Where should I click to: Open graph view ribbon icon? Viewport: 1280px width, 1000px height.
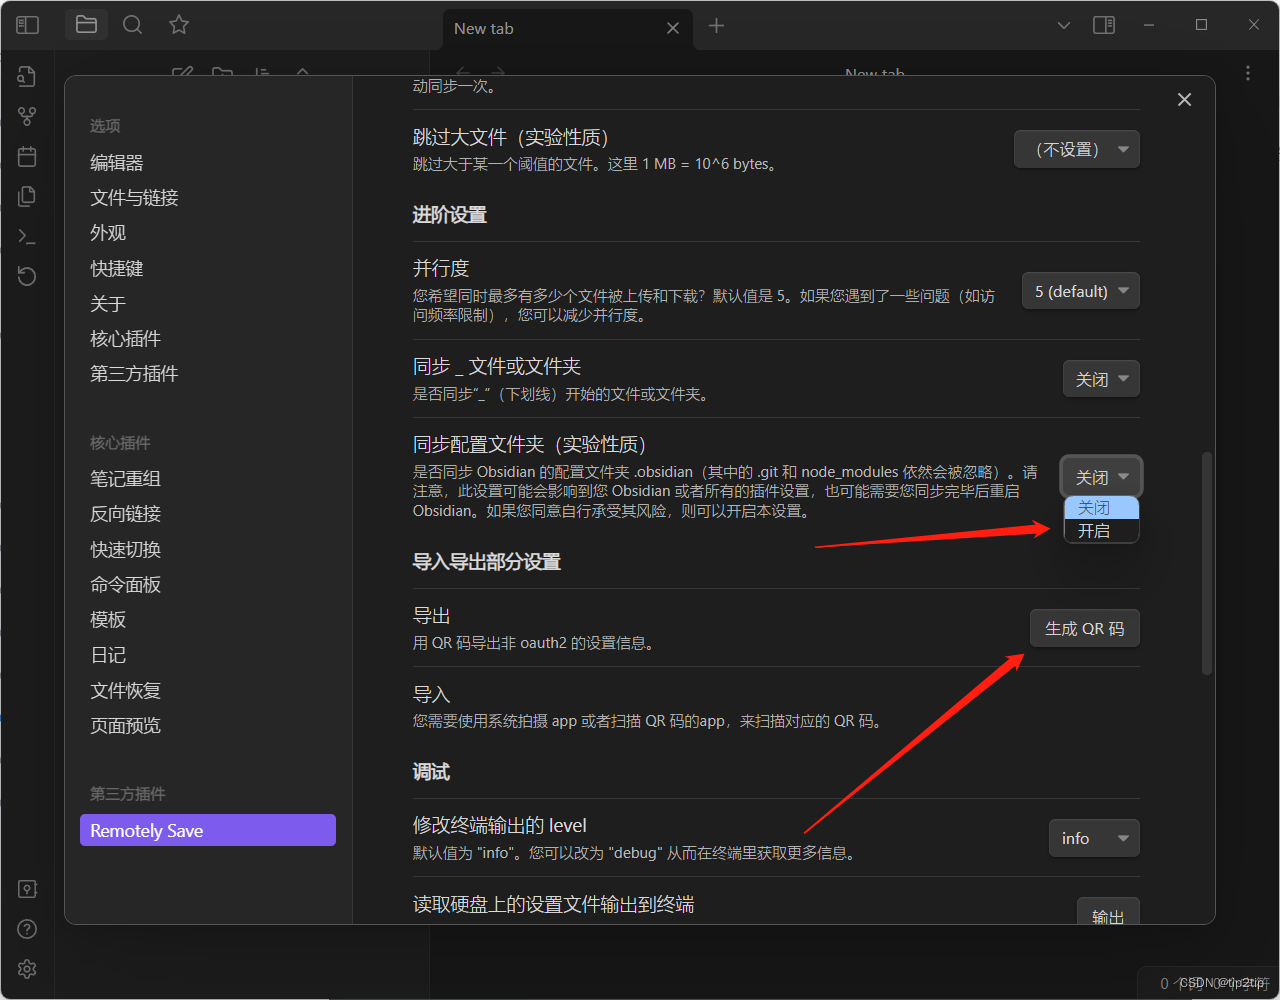pyautogui.click(x=27, y=117)
